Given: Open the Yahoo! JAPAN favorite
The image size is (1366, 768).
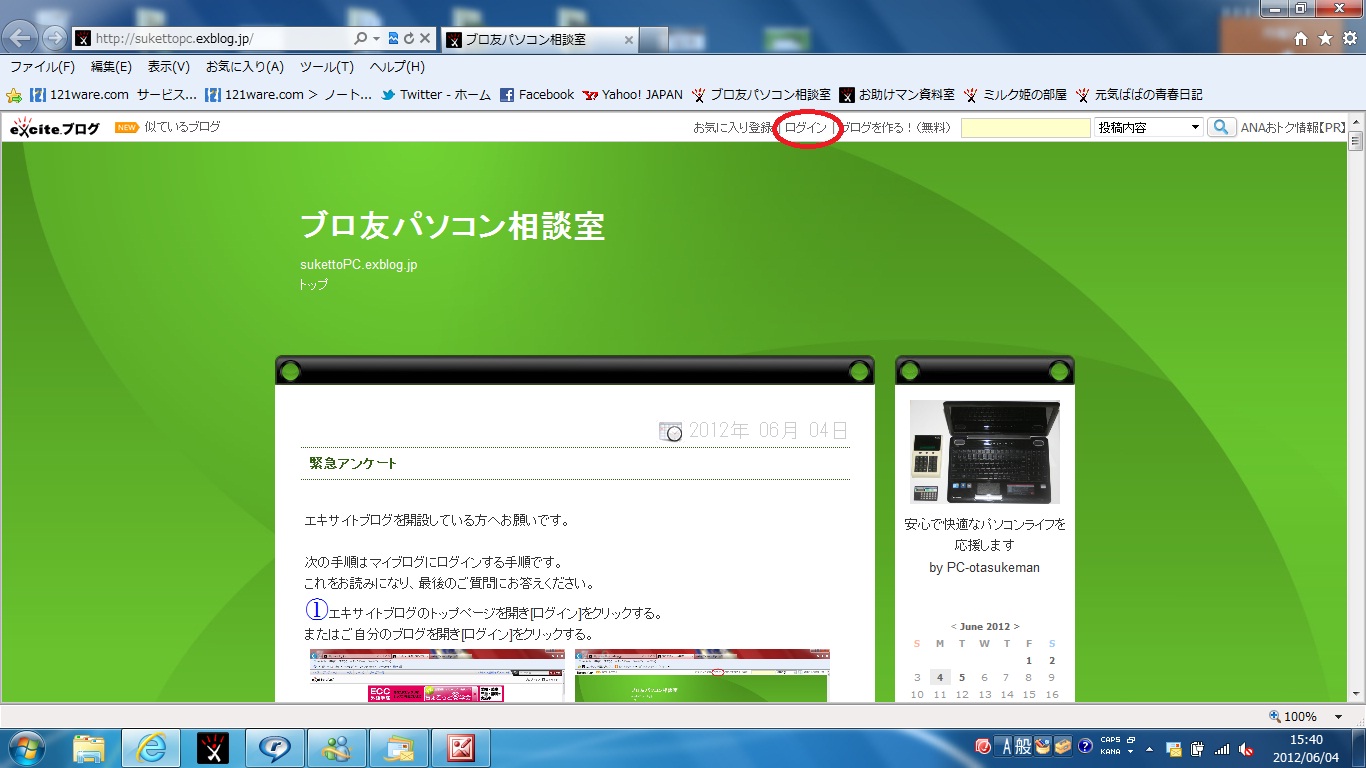Looking at the screenshot, I should pyautogui.click(x=633, y=95).
